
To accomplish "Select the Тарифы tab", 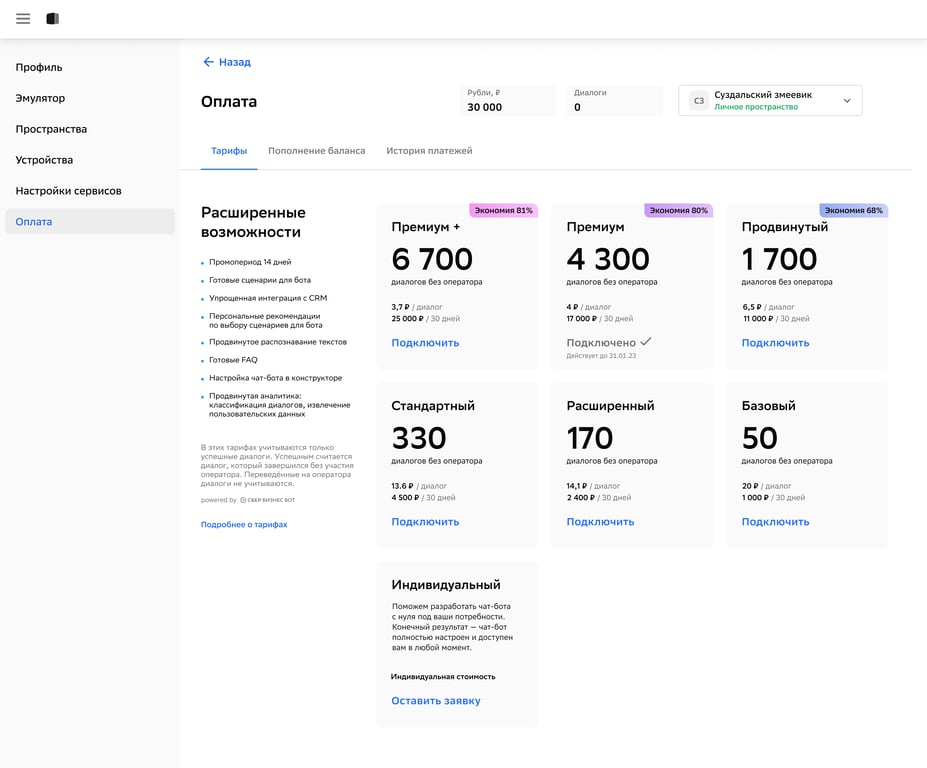I will point(229,151).
